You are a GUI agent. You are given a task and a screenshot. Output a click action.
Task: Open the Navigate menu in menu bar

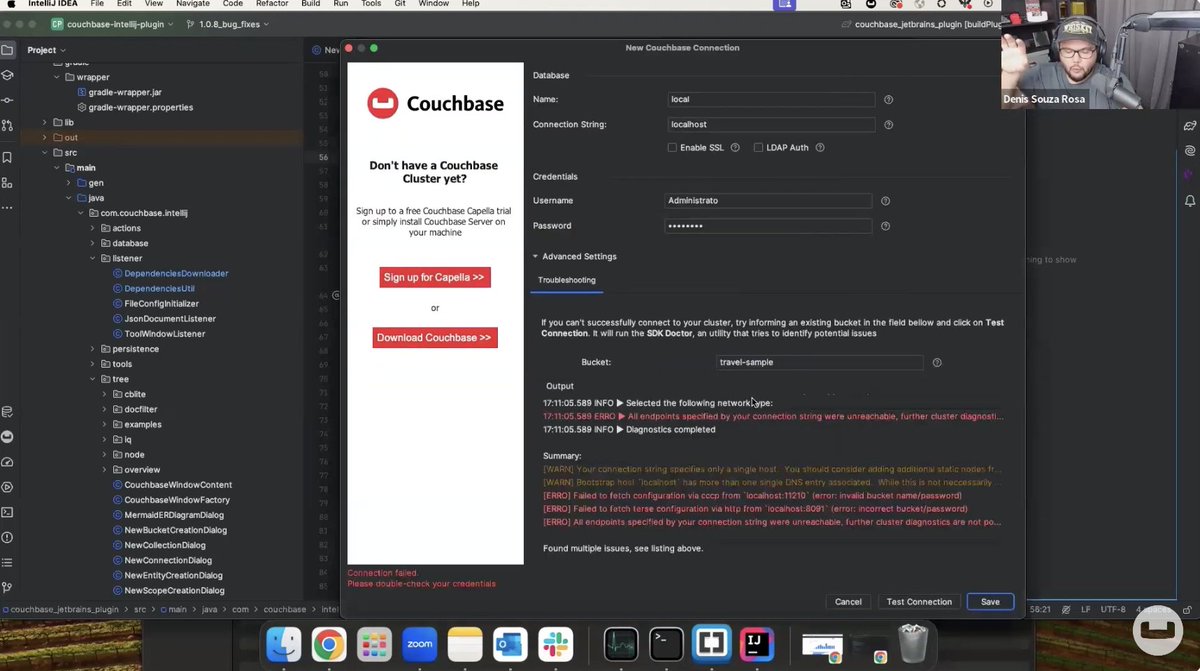pos(193,4)
